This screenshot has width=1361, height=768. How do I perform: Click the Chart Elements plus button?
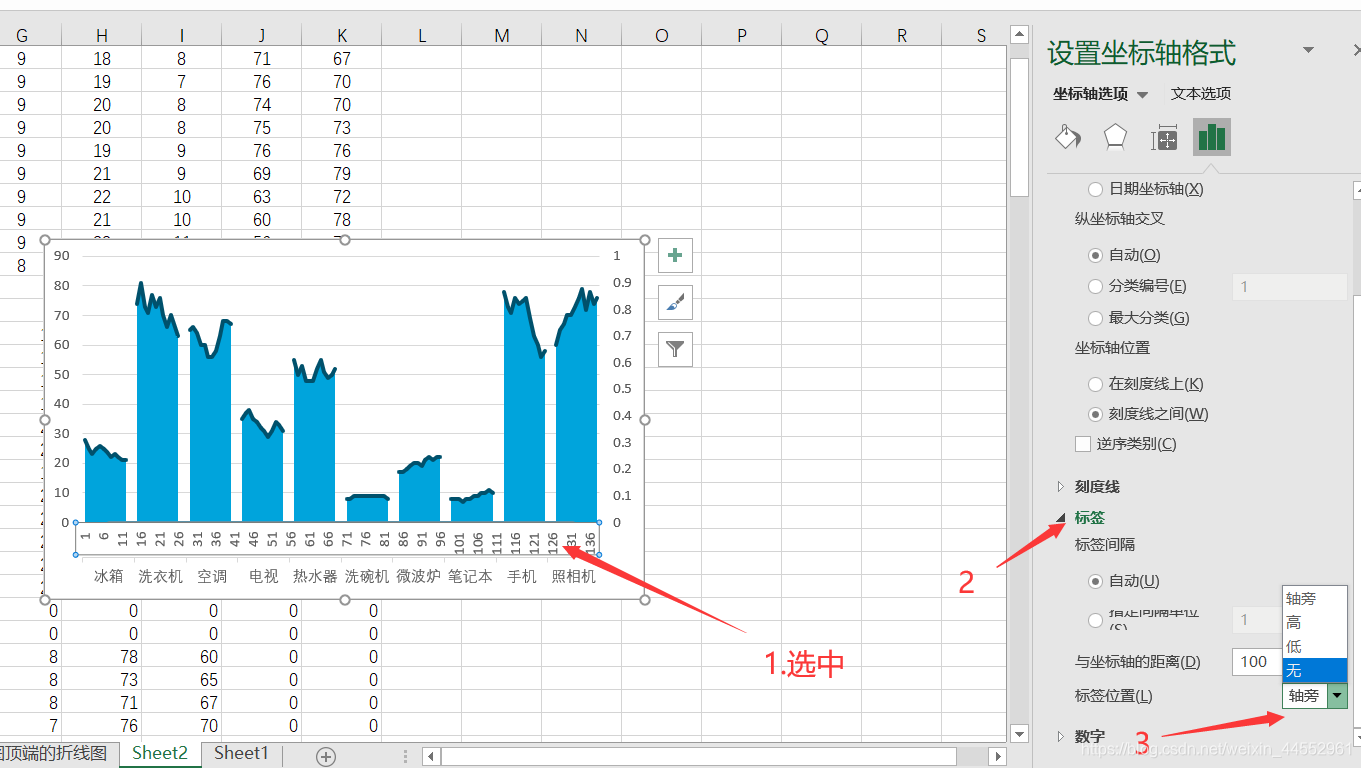(675, 255)
